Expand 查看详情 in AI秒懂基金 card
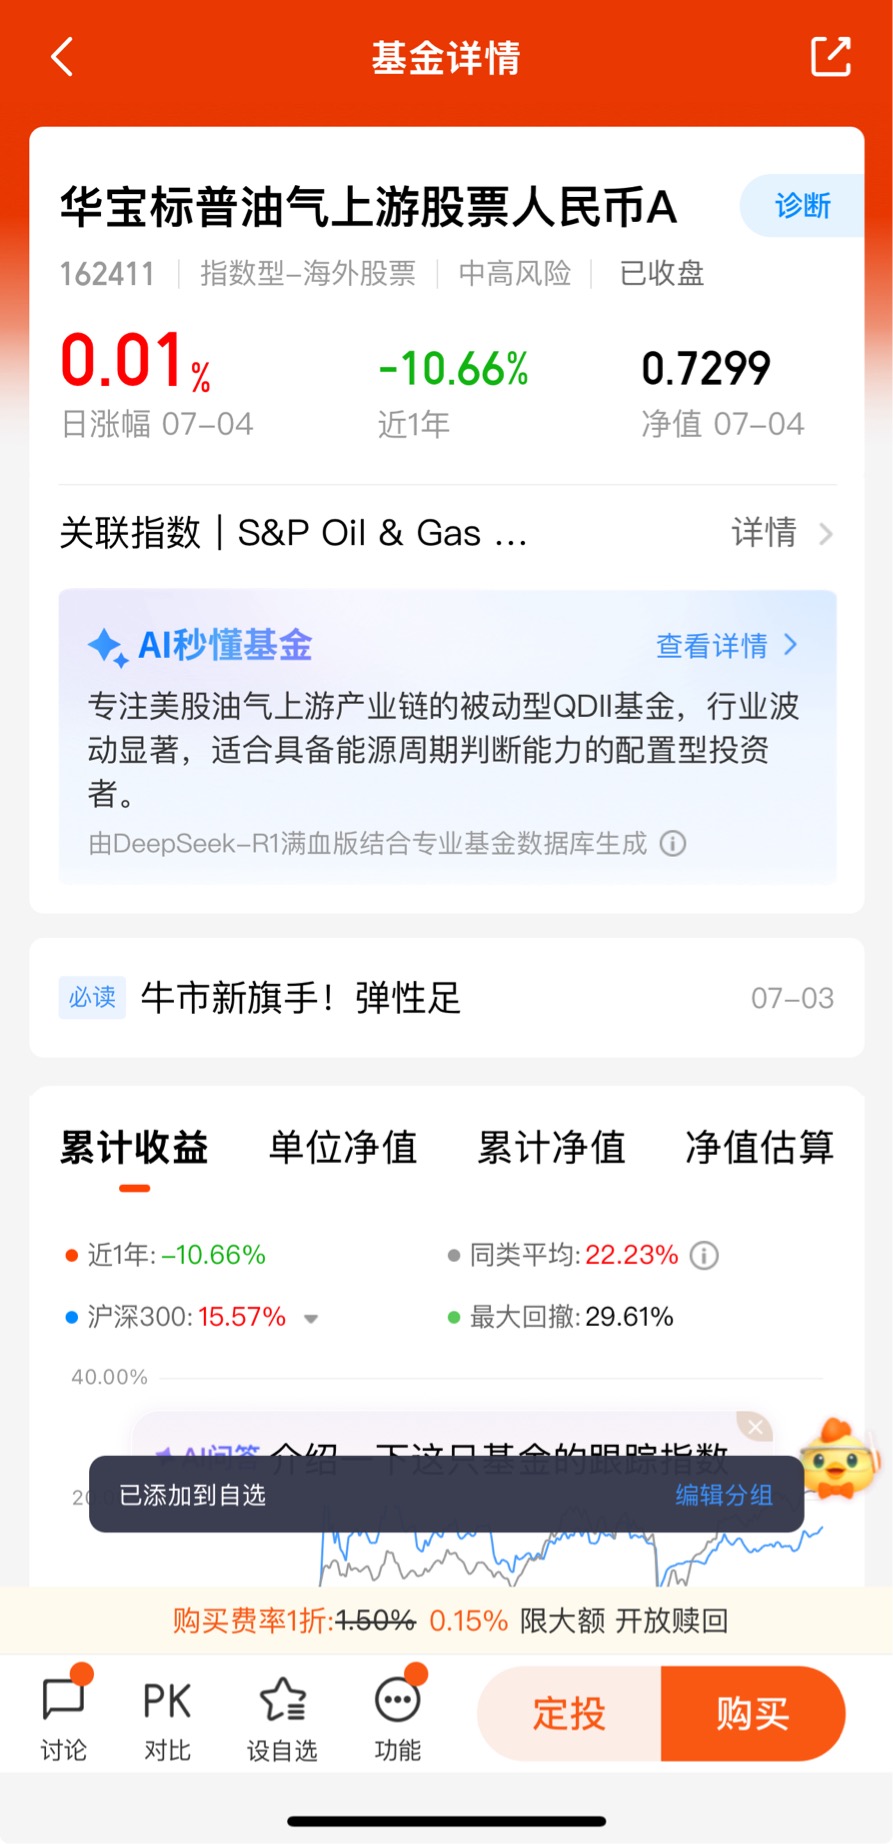Image resolution: width=893 pixels, height=1844 pixels. [727, 645]
